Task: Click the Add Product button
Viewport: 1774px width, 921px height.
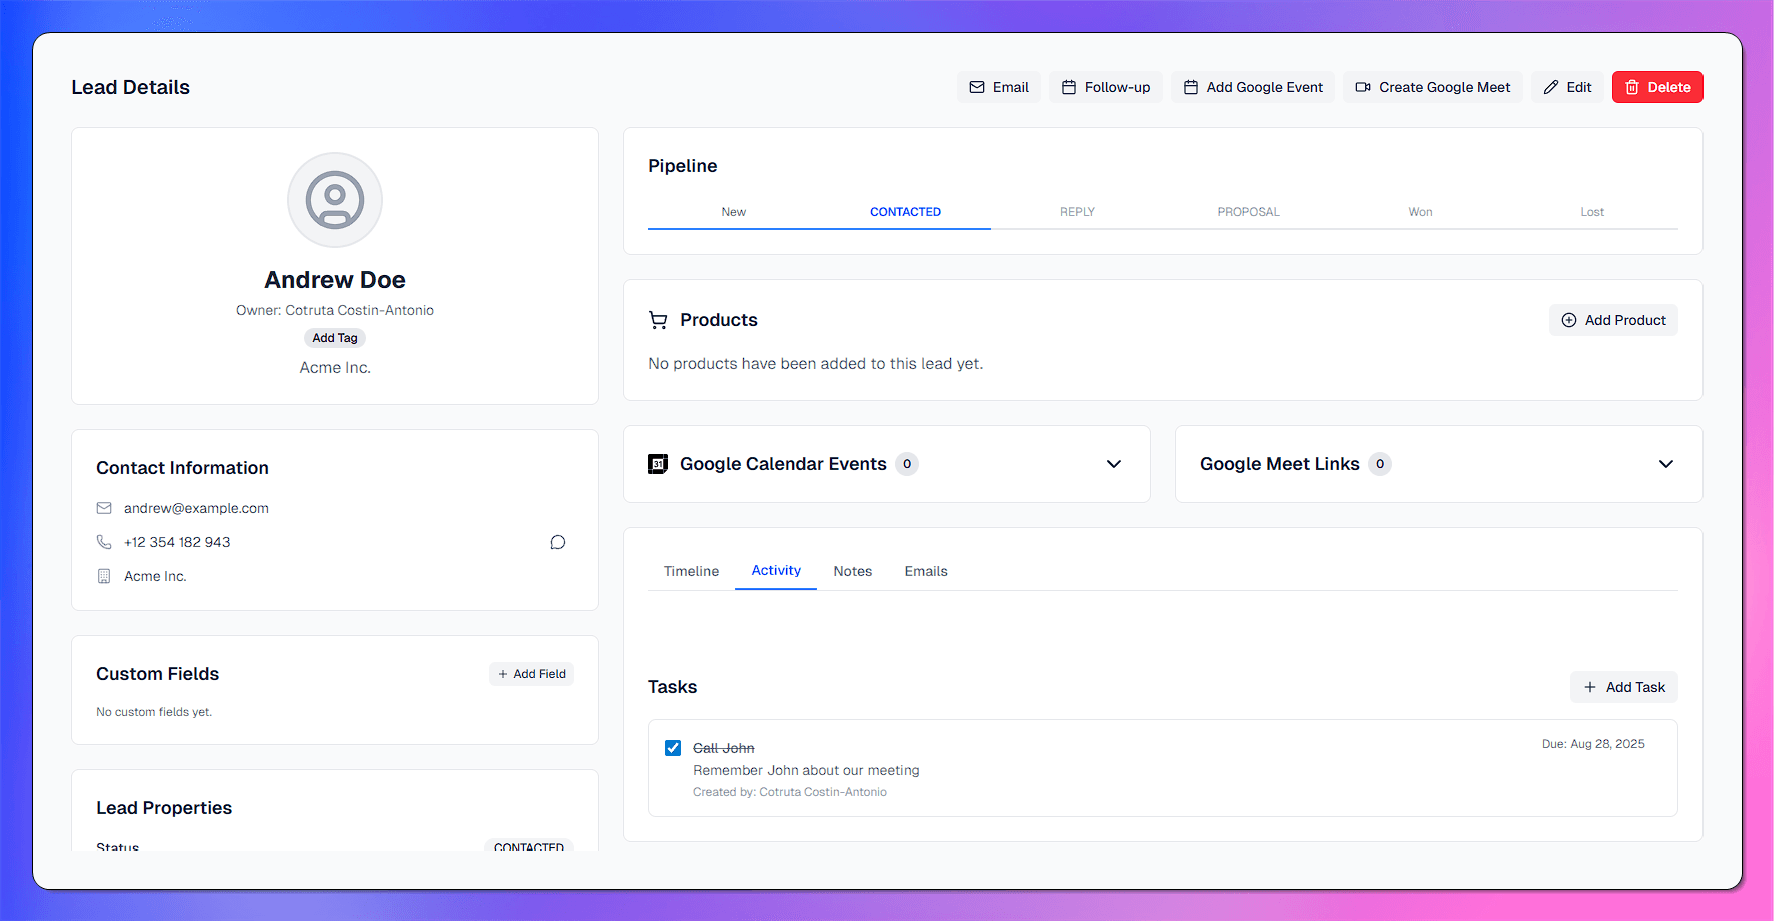Action: pyautogui.click(x=1613, y=320)
